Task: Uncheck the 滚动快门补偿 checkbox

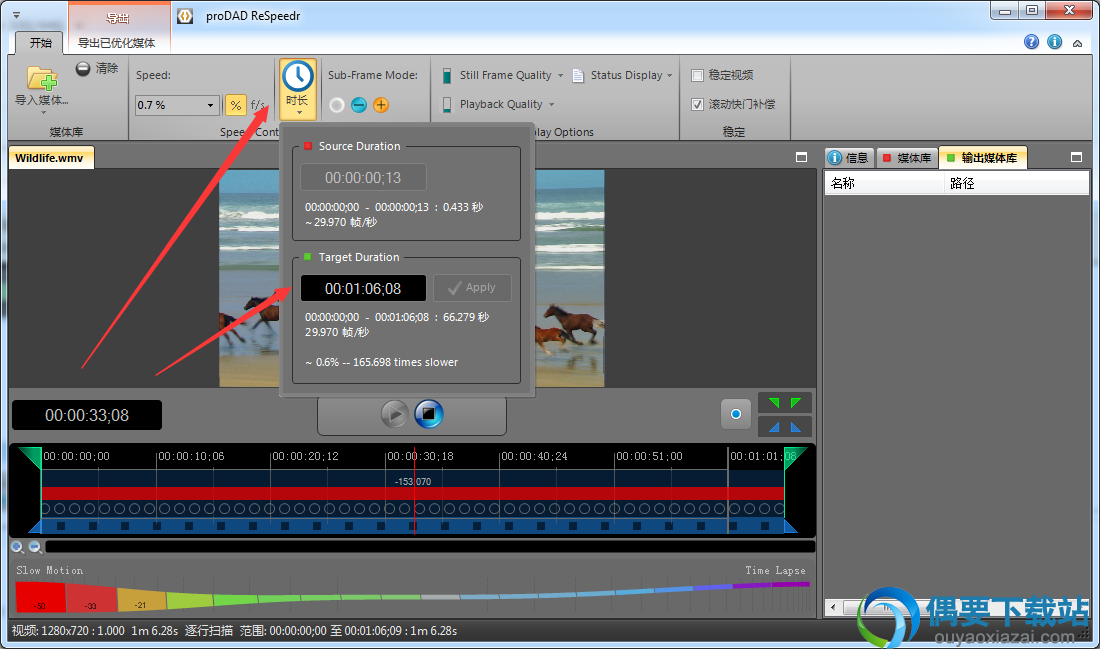Action: coord(697,105)
